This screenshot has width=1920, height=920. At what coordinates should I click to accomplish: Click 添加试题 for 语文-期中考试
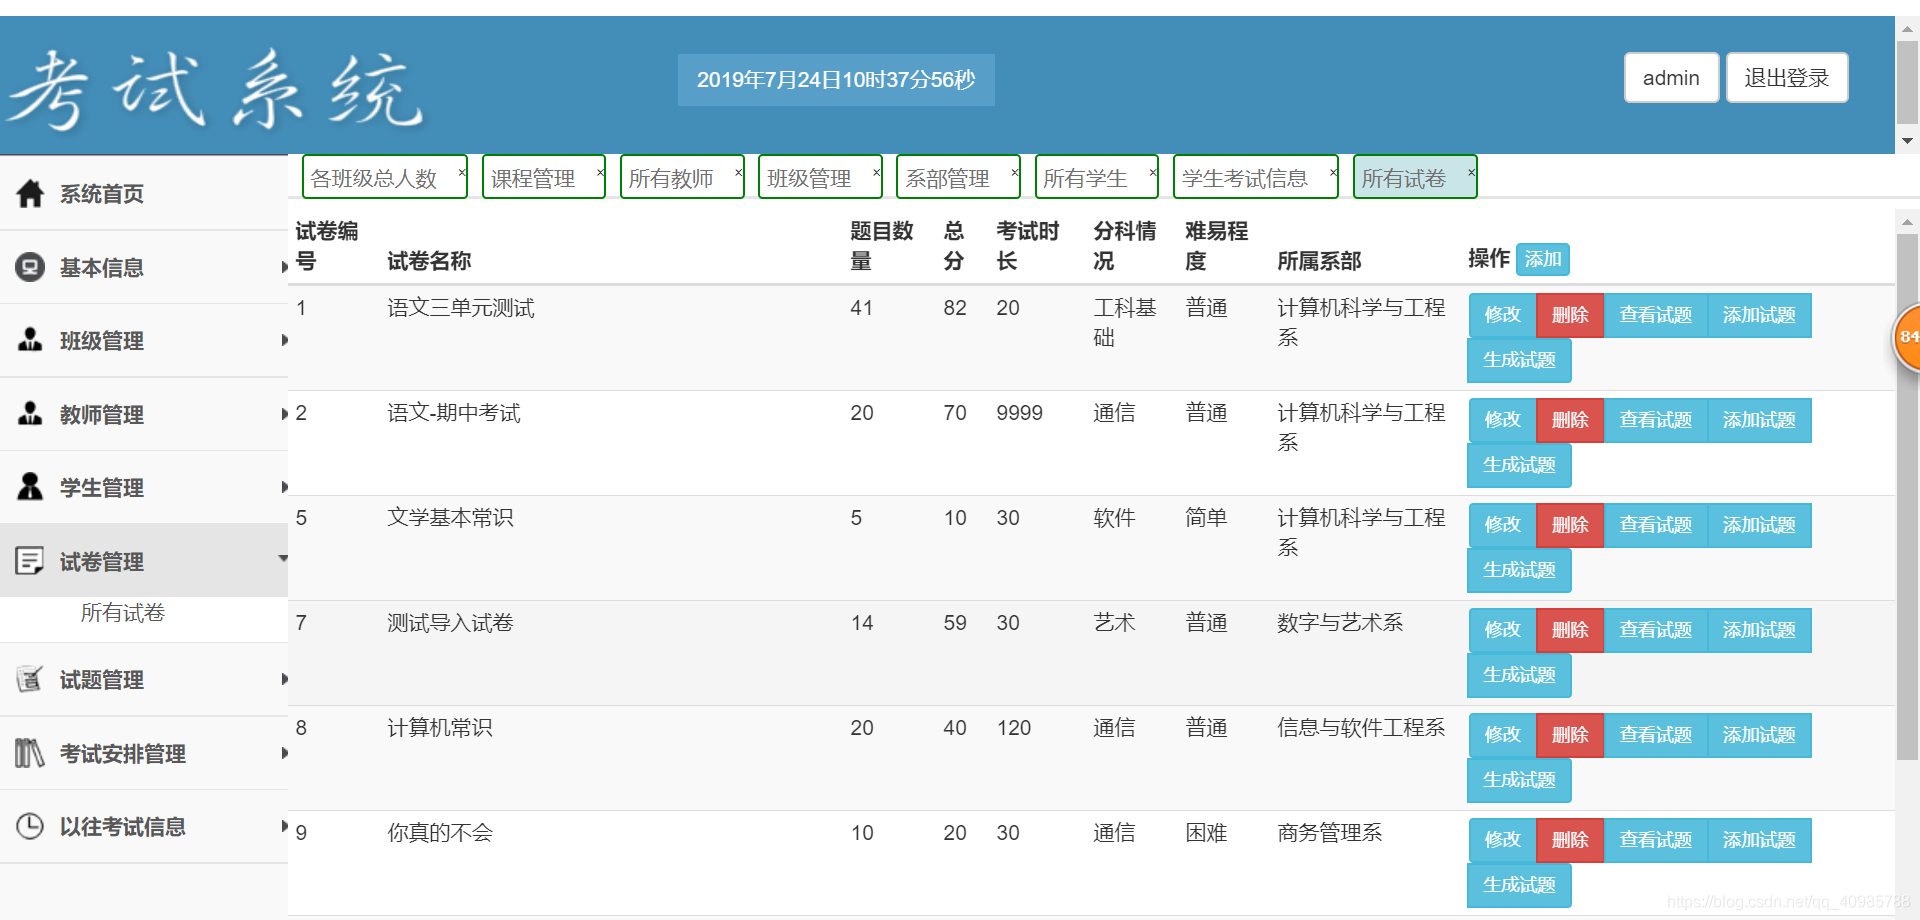[1760, 420]
